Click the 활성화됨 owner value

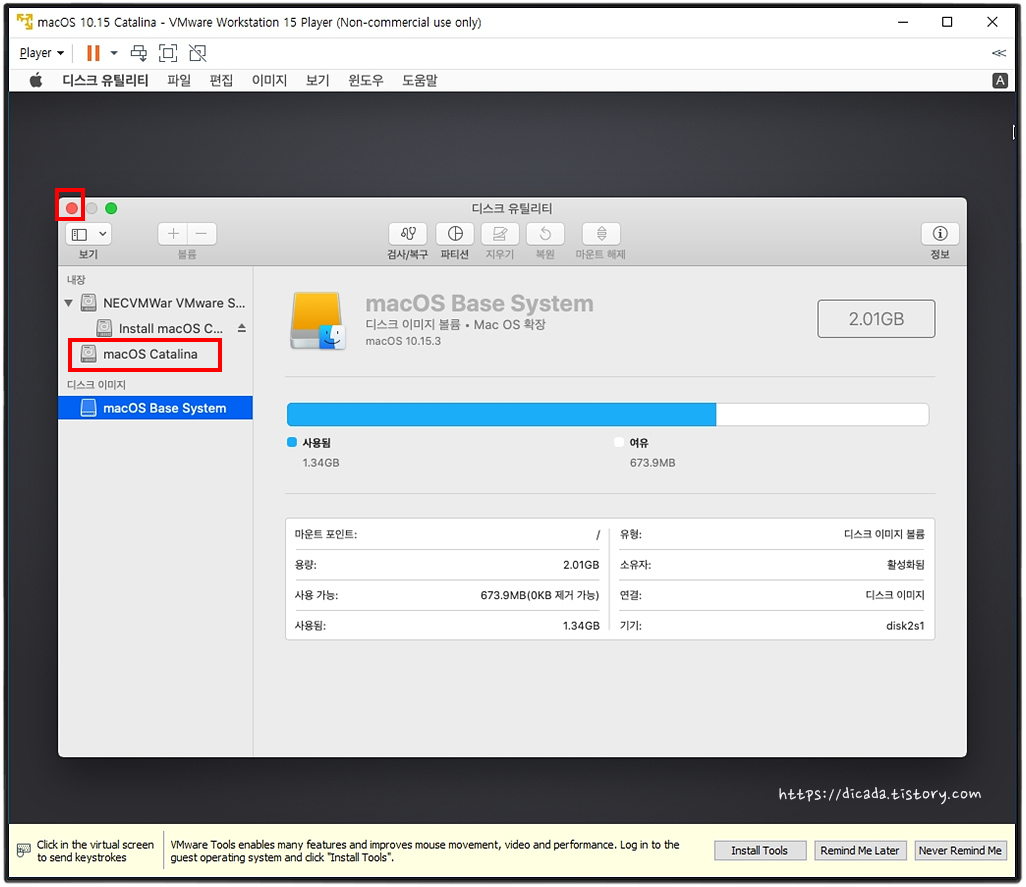point(906,565)
